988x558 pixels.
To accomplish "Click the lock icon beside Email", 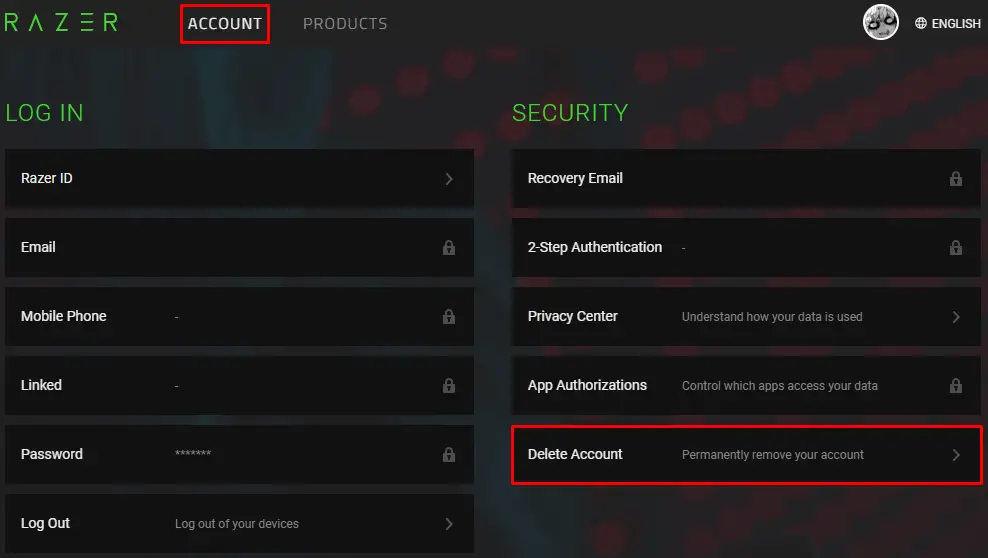I will coord(449,248).
